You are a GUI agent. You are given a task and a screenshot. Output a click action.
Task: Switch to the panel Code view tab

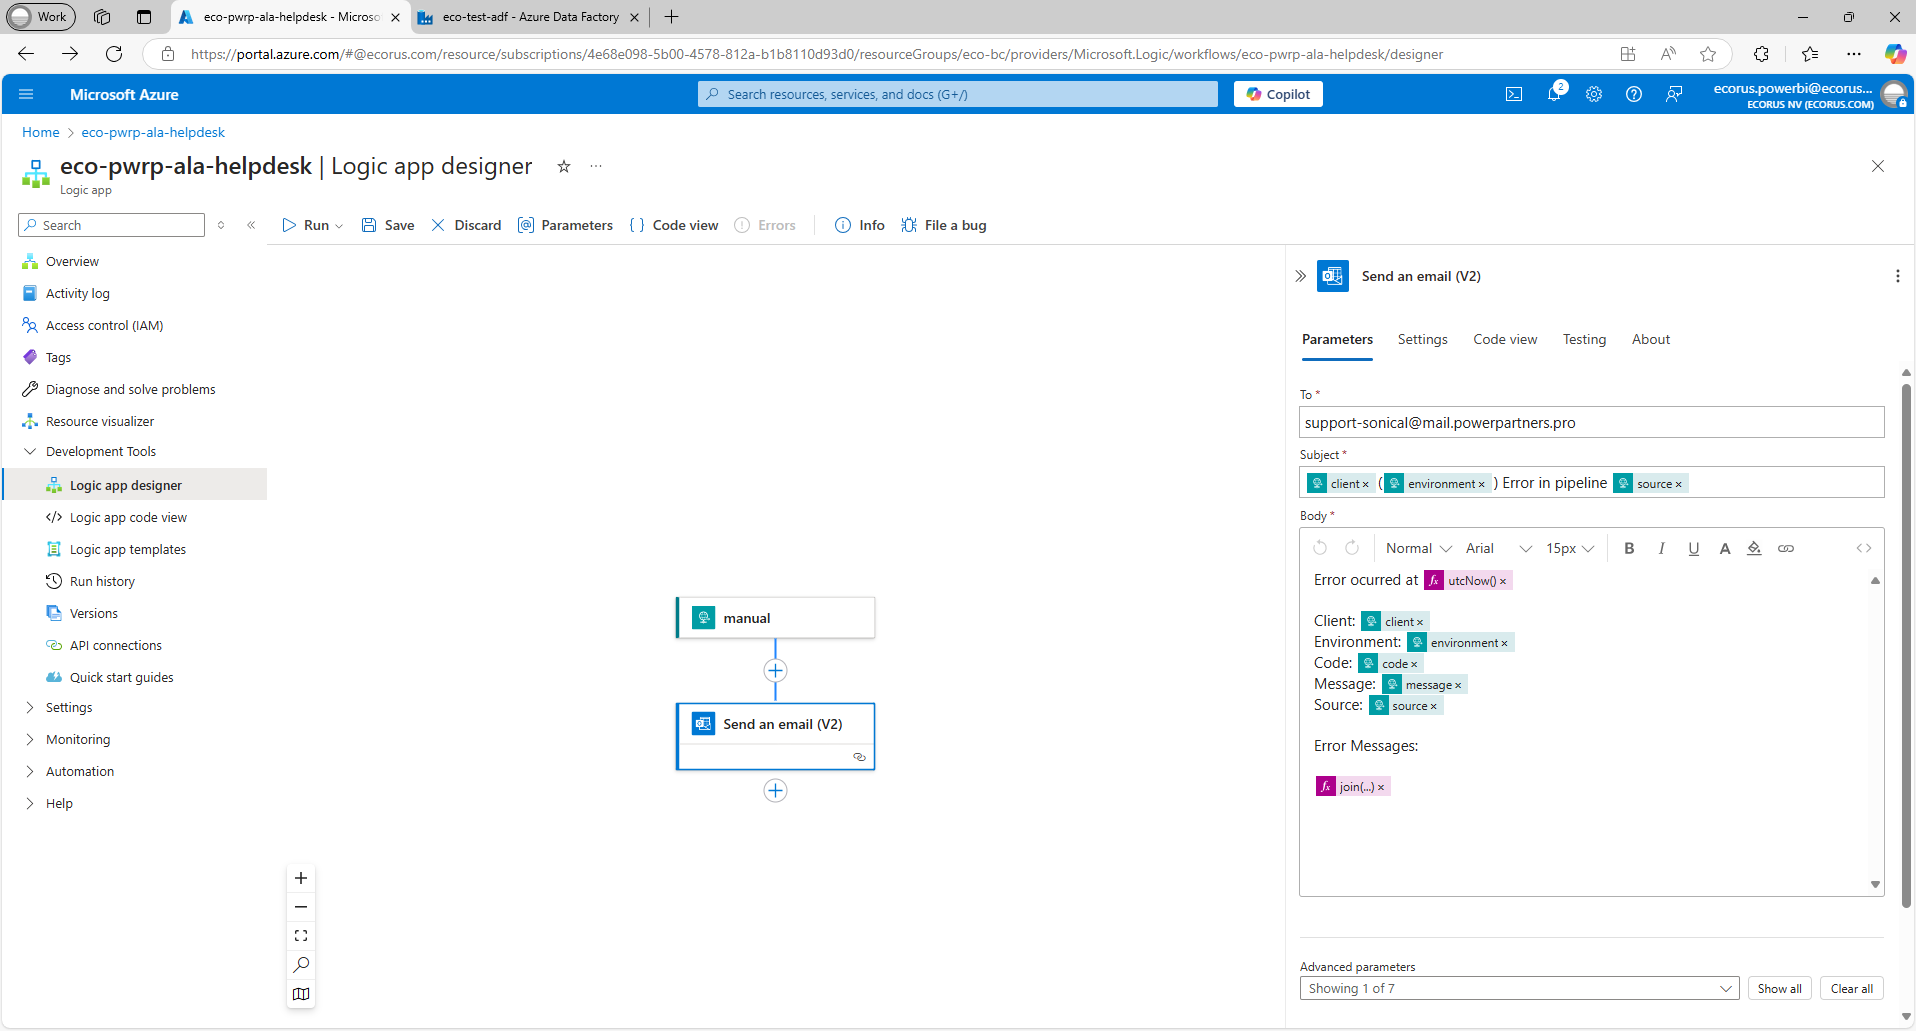1505,339
